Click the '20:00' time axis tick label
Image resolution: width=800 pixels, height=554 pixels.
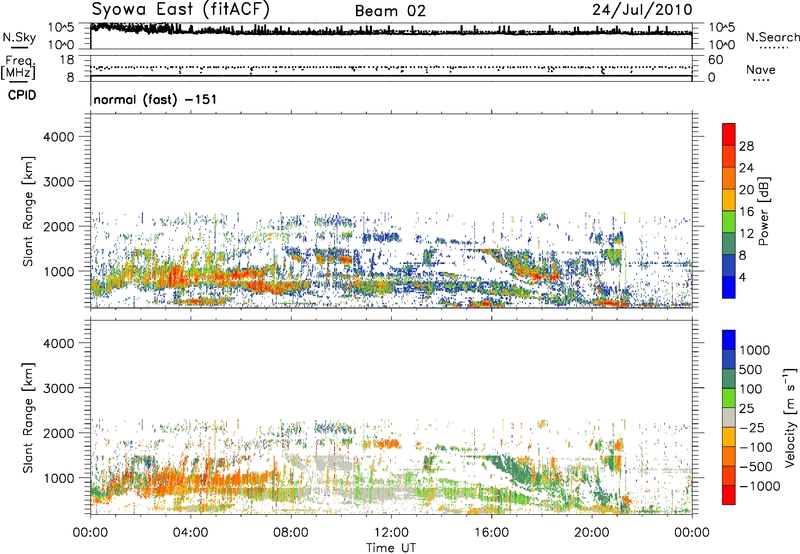pyautogui.click(x=591, y=533)
